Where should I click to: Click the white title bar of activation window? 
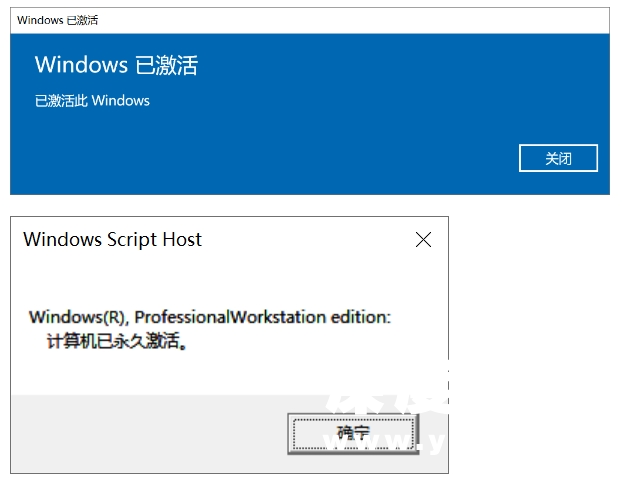coord(310,20)
